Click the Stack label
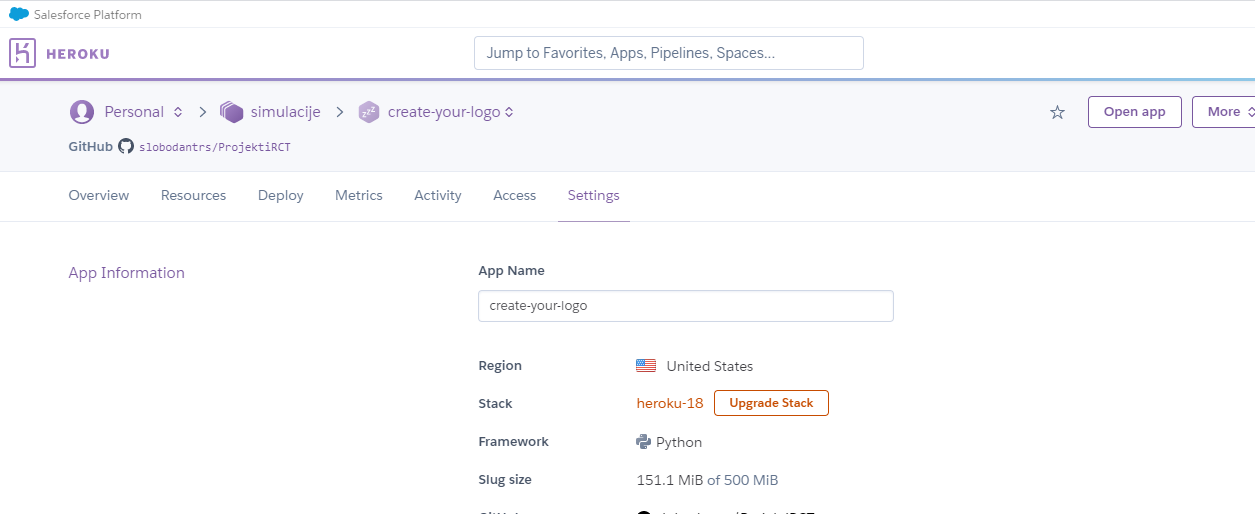 click(x=495, y=404)
